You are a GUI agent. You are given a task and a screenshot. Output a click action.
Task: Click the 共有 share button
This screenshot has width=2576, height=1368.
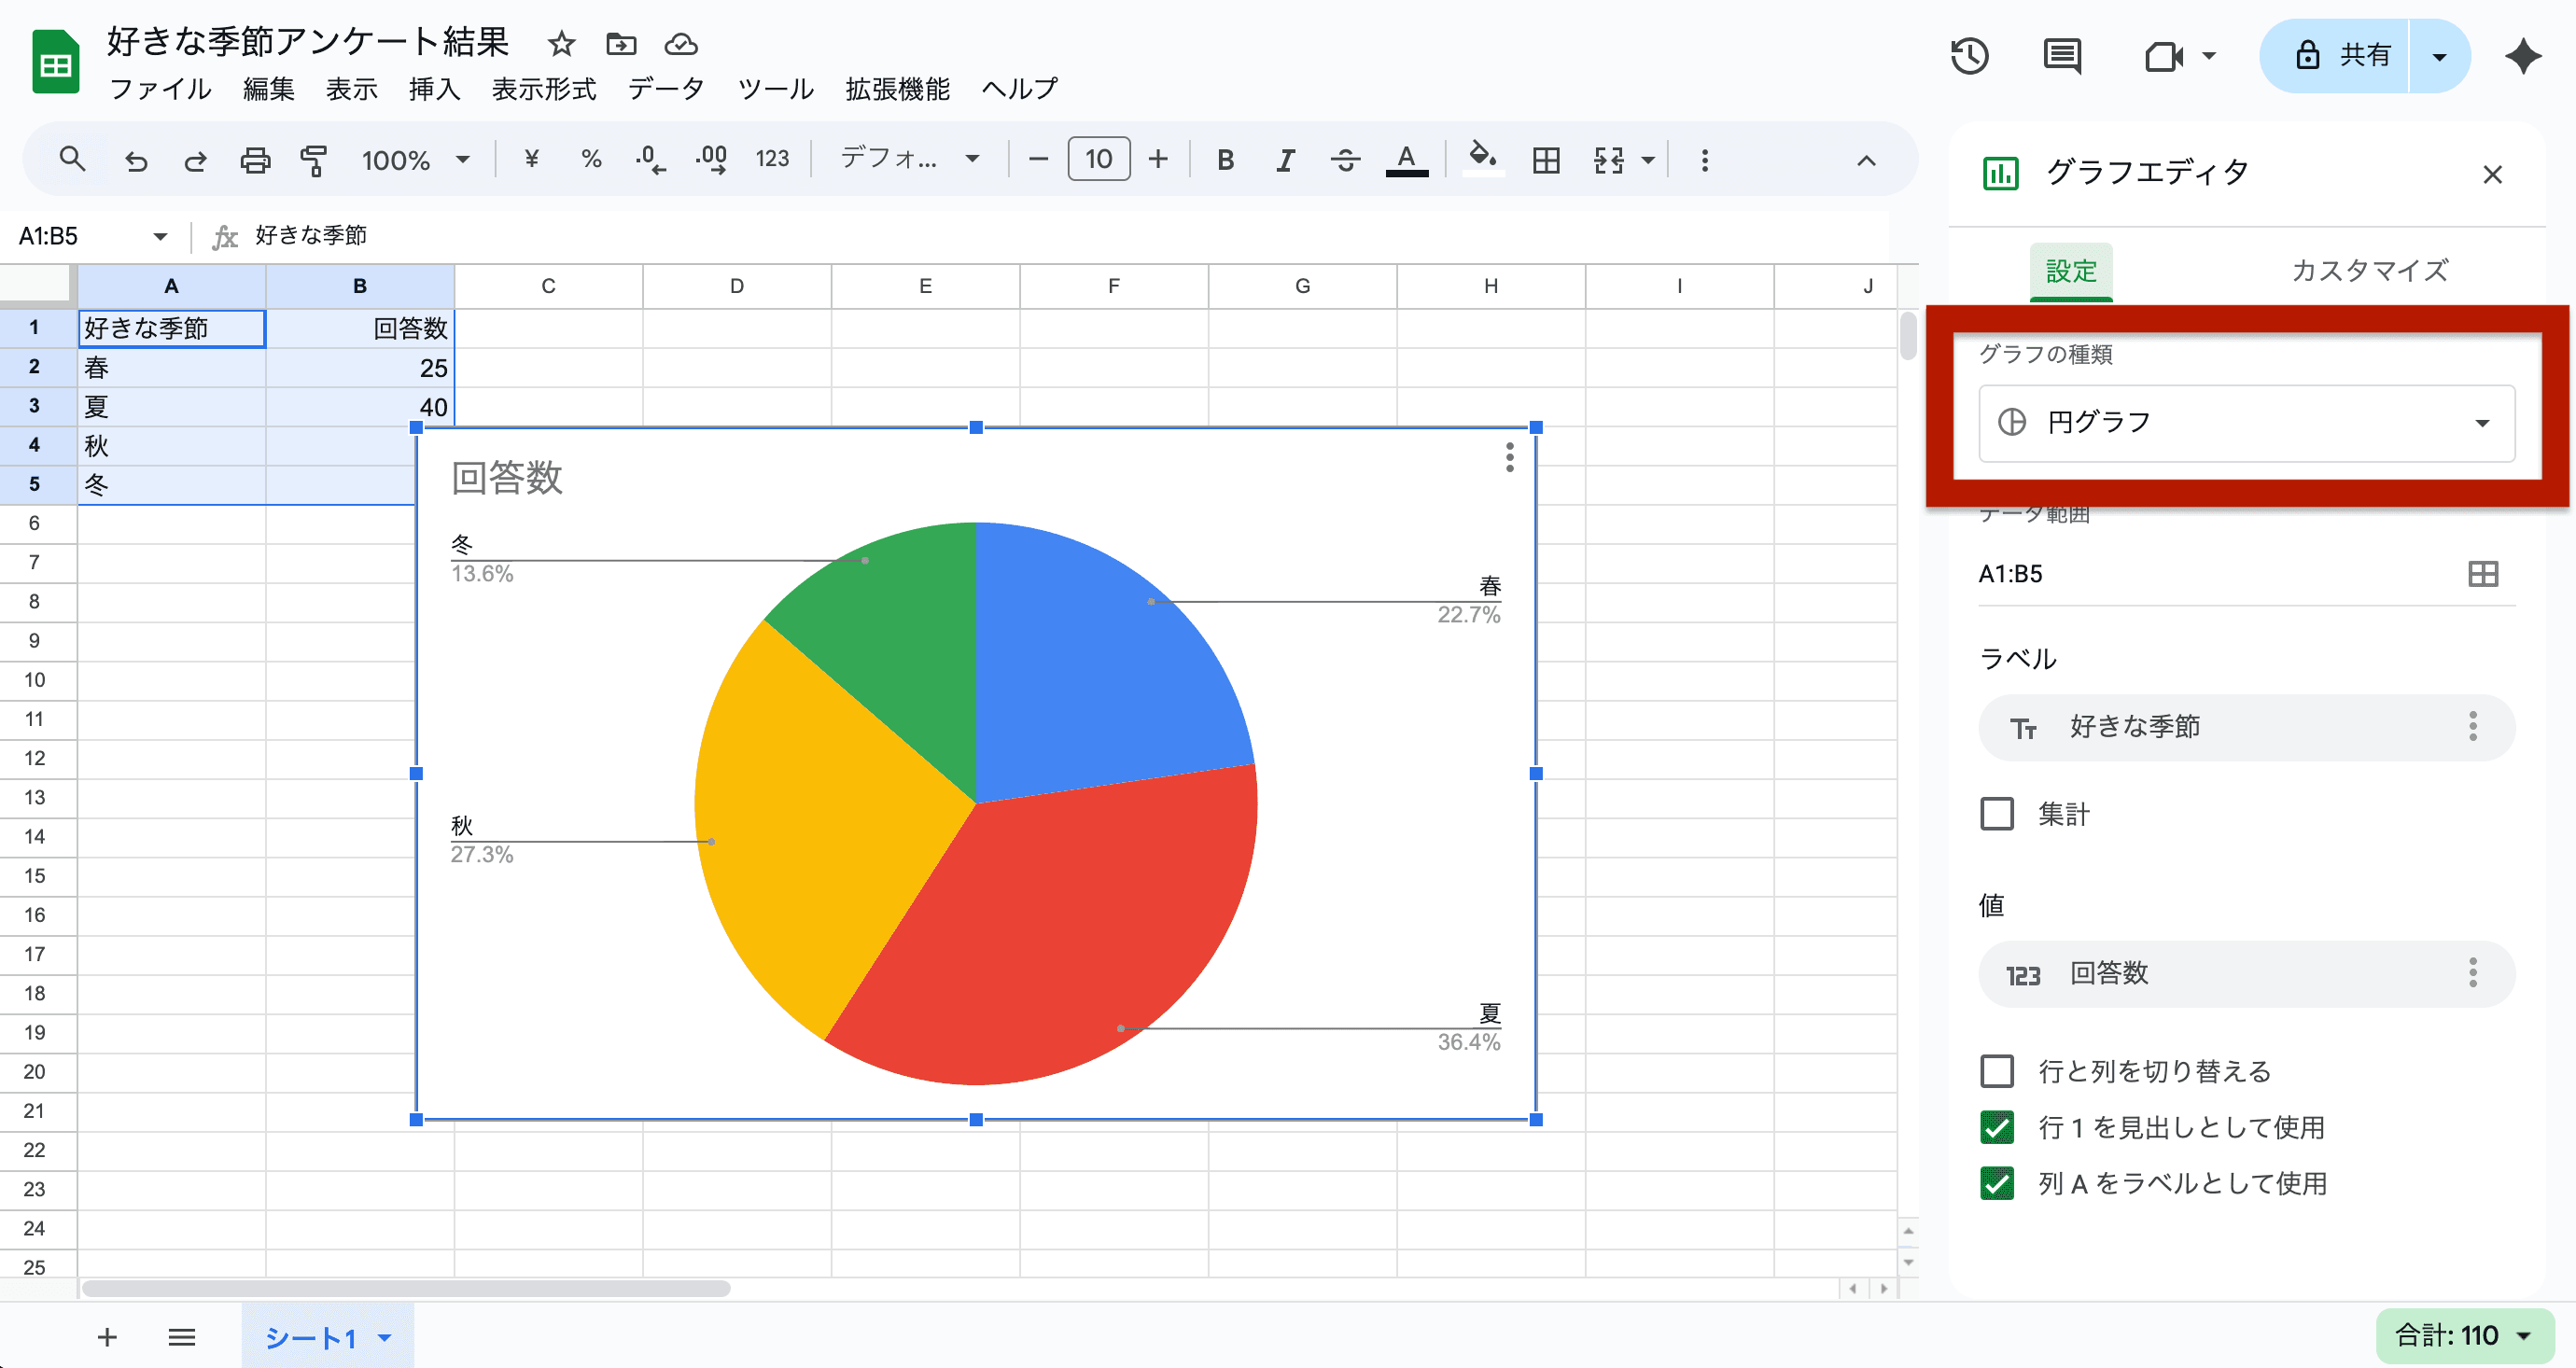[2337, 56]
